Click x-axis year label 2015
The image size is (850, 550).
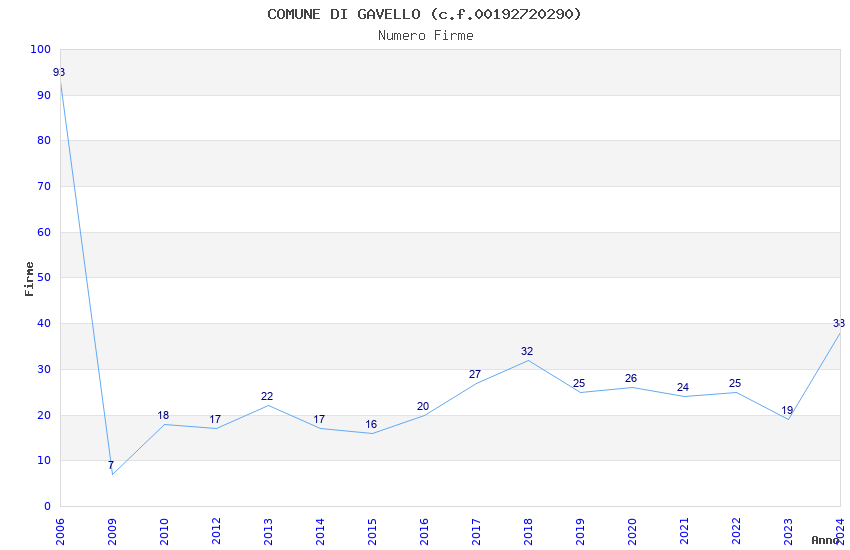(x=372, y=532)
